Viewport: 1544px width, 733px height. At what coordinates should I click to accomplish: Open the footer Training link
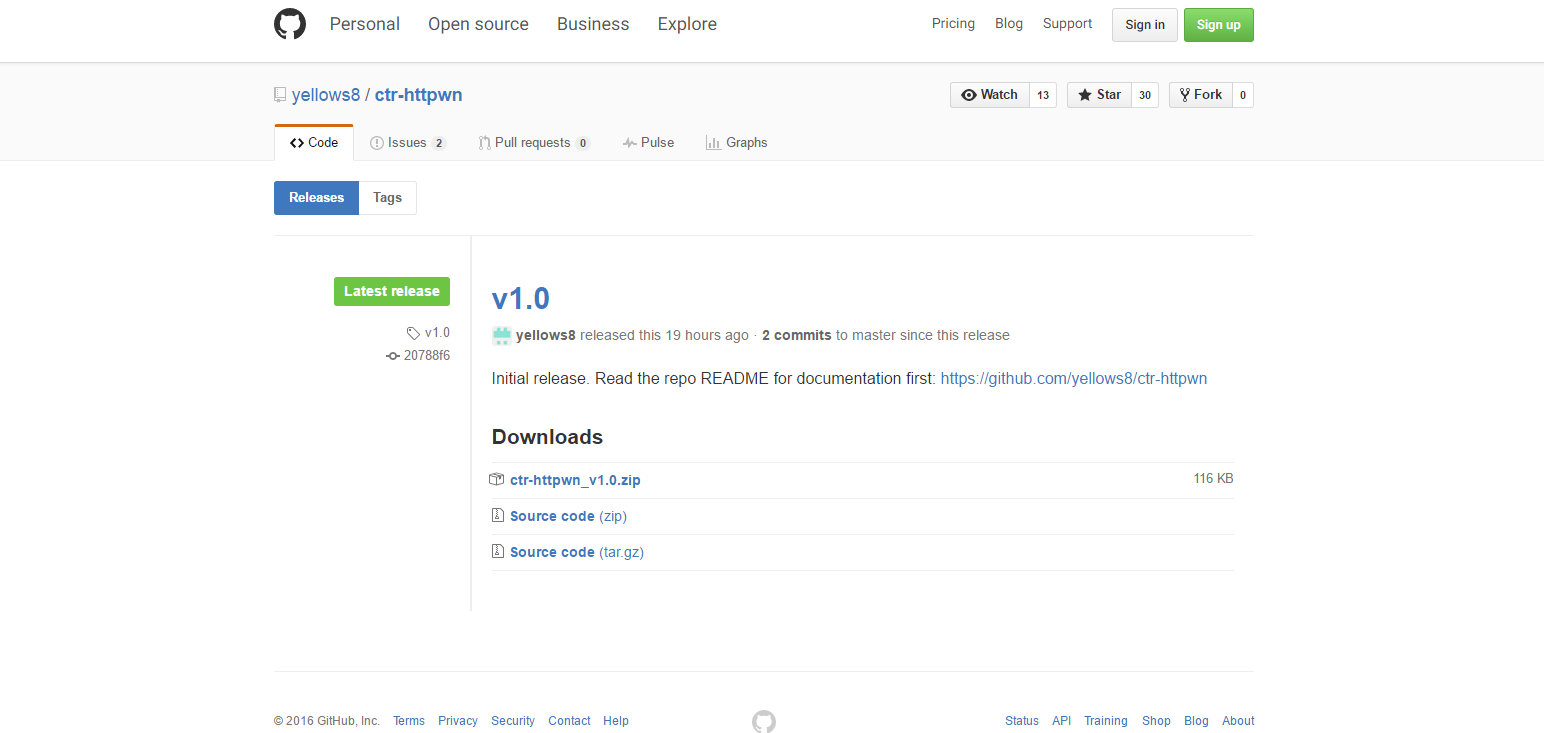pos(1106,721)
